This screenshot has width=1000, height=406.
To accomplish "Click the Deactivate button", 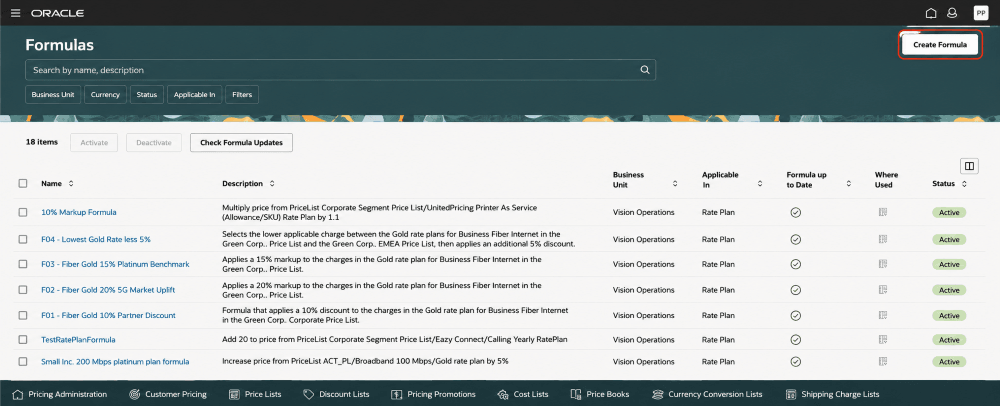I will [154, 143].
